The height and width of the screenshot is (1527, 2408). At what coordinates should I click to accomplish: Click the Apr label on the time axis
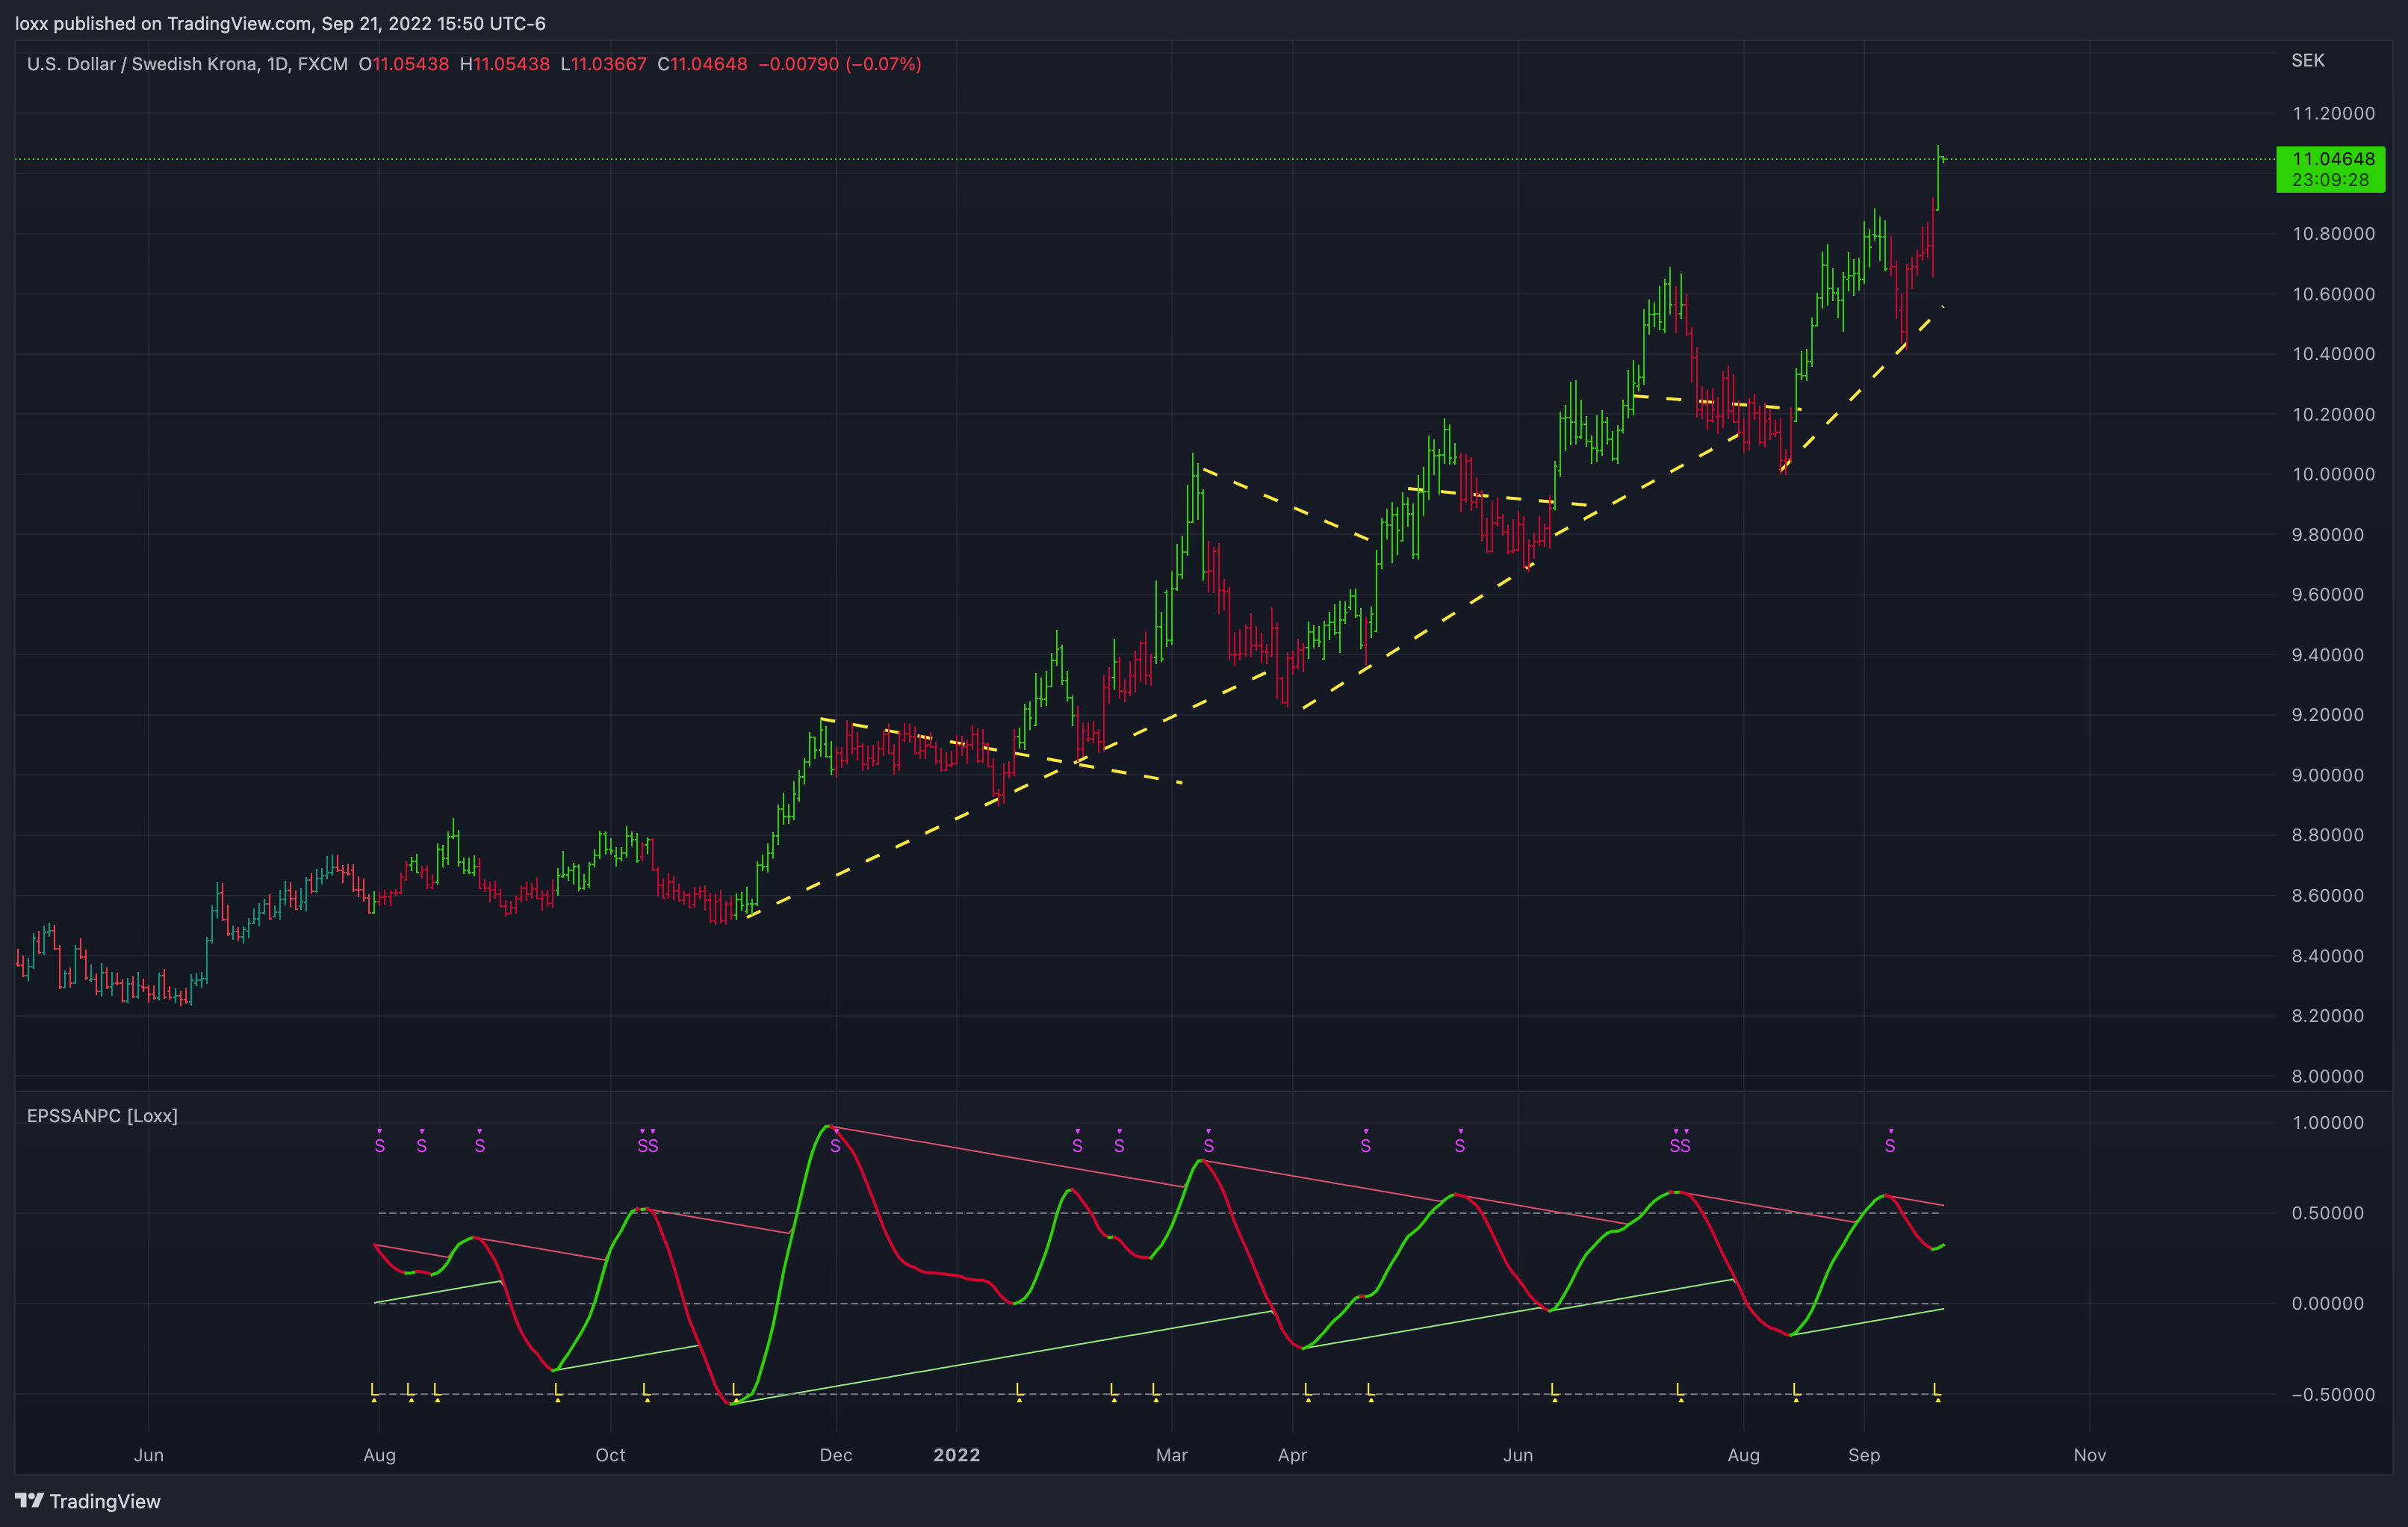tap(1293, 1455)
